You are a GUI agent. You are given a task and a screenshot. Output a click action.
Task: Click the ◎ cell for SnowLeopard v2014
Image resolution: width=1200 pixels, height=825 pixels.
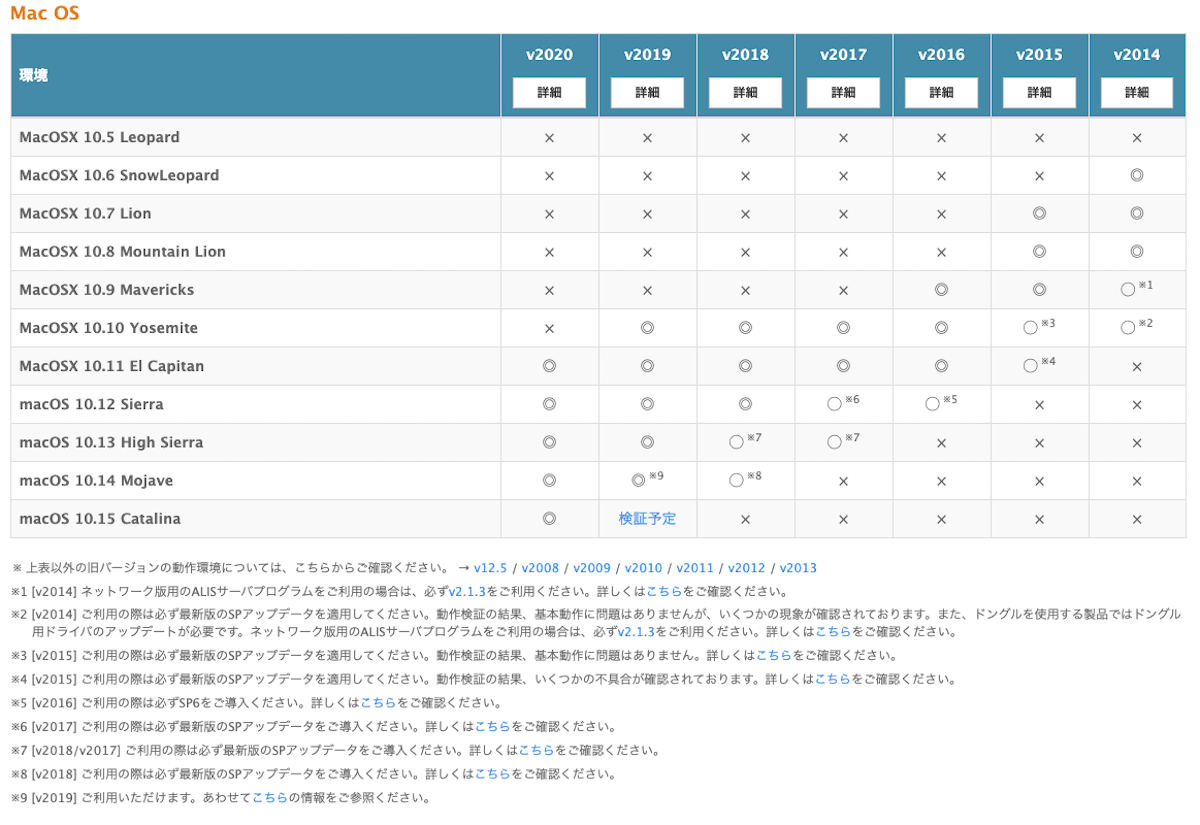click(1137, 175)
